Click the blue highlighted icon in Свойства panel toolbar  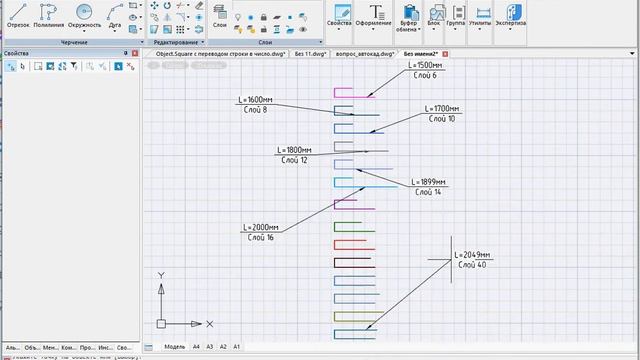[118, 66]
